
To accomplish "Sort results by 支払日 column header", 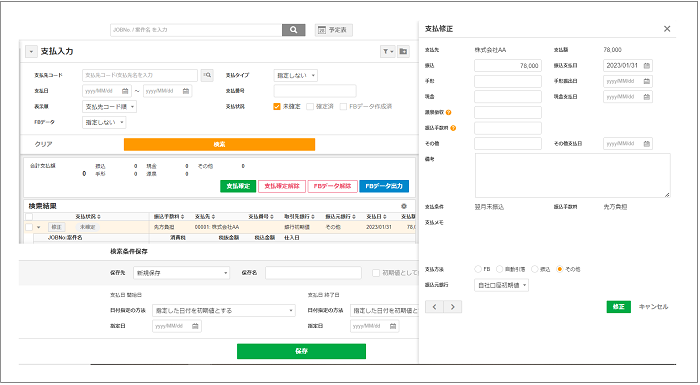I will click(377, 217).
